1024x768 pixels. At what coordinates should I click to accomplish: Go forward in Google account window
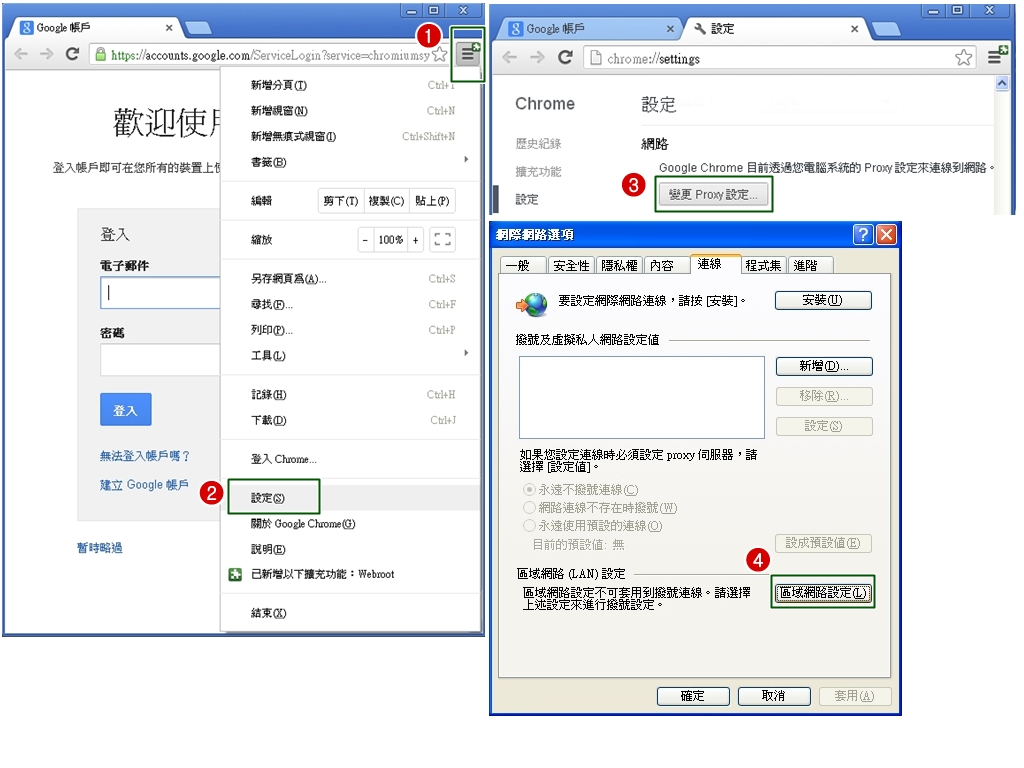46,54
